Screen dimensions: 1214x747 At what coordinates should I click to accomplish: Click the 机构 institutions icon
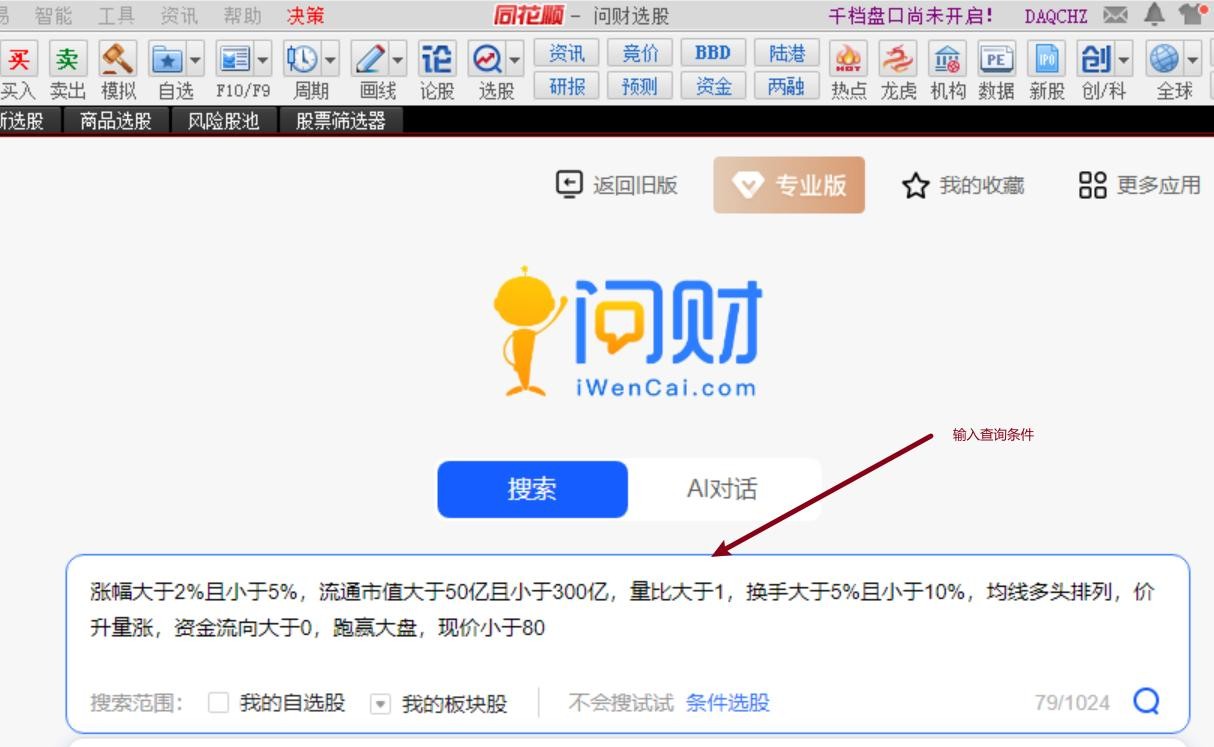tap(947, 61)
